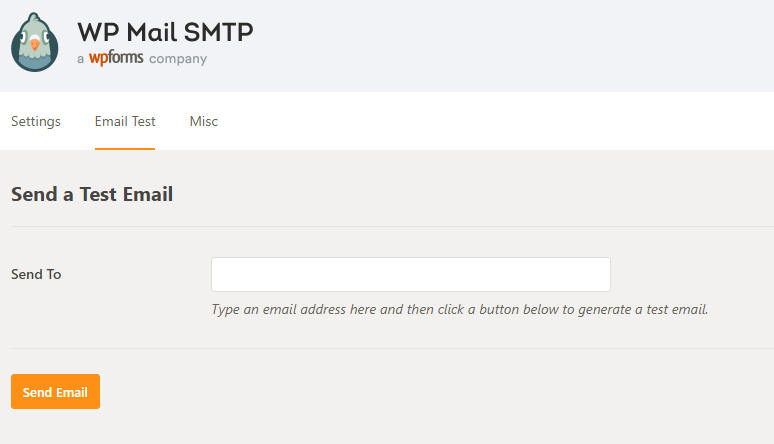
Task: Click the WP Mail SMTP title text
Action: pos(165,32)
